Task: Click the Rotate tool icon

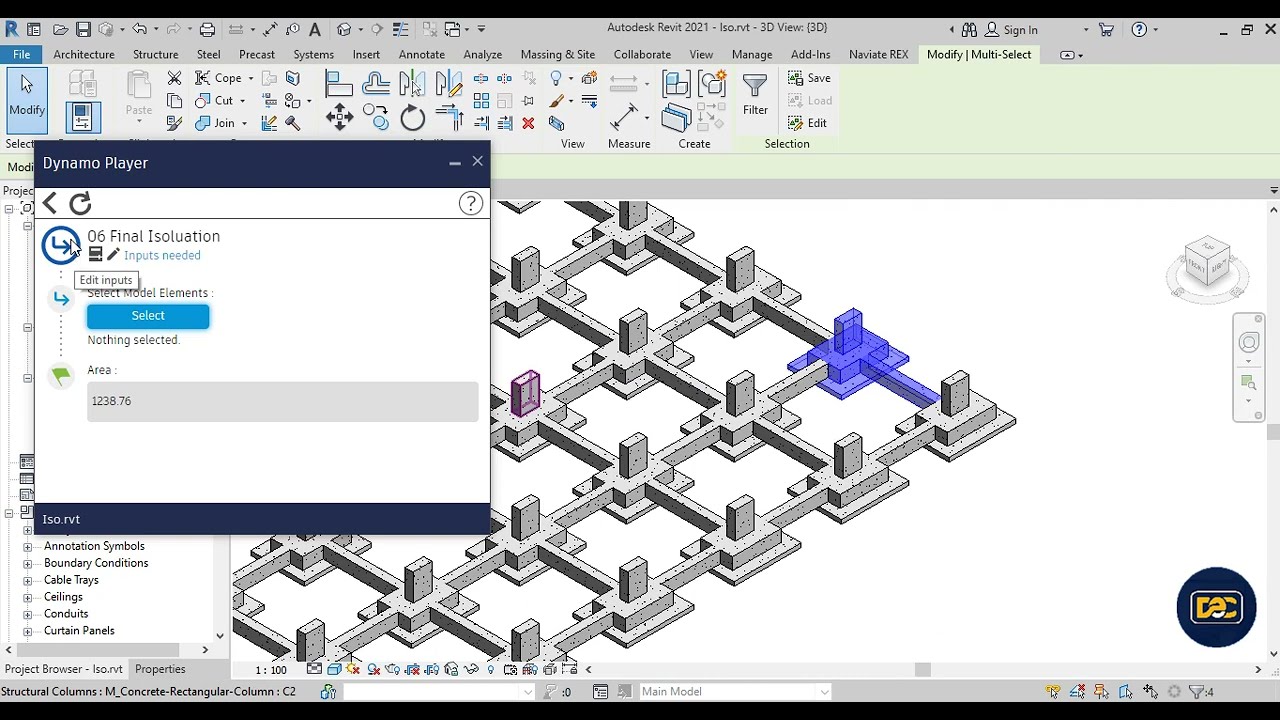Action: coord(412,119)
